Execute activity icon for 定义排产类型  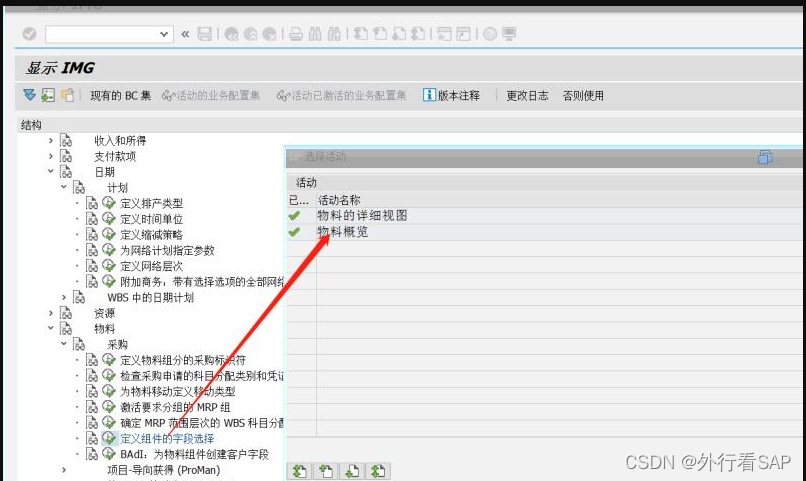(108, 203)
